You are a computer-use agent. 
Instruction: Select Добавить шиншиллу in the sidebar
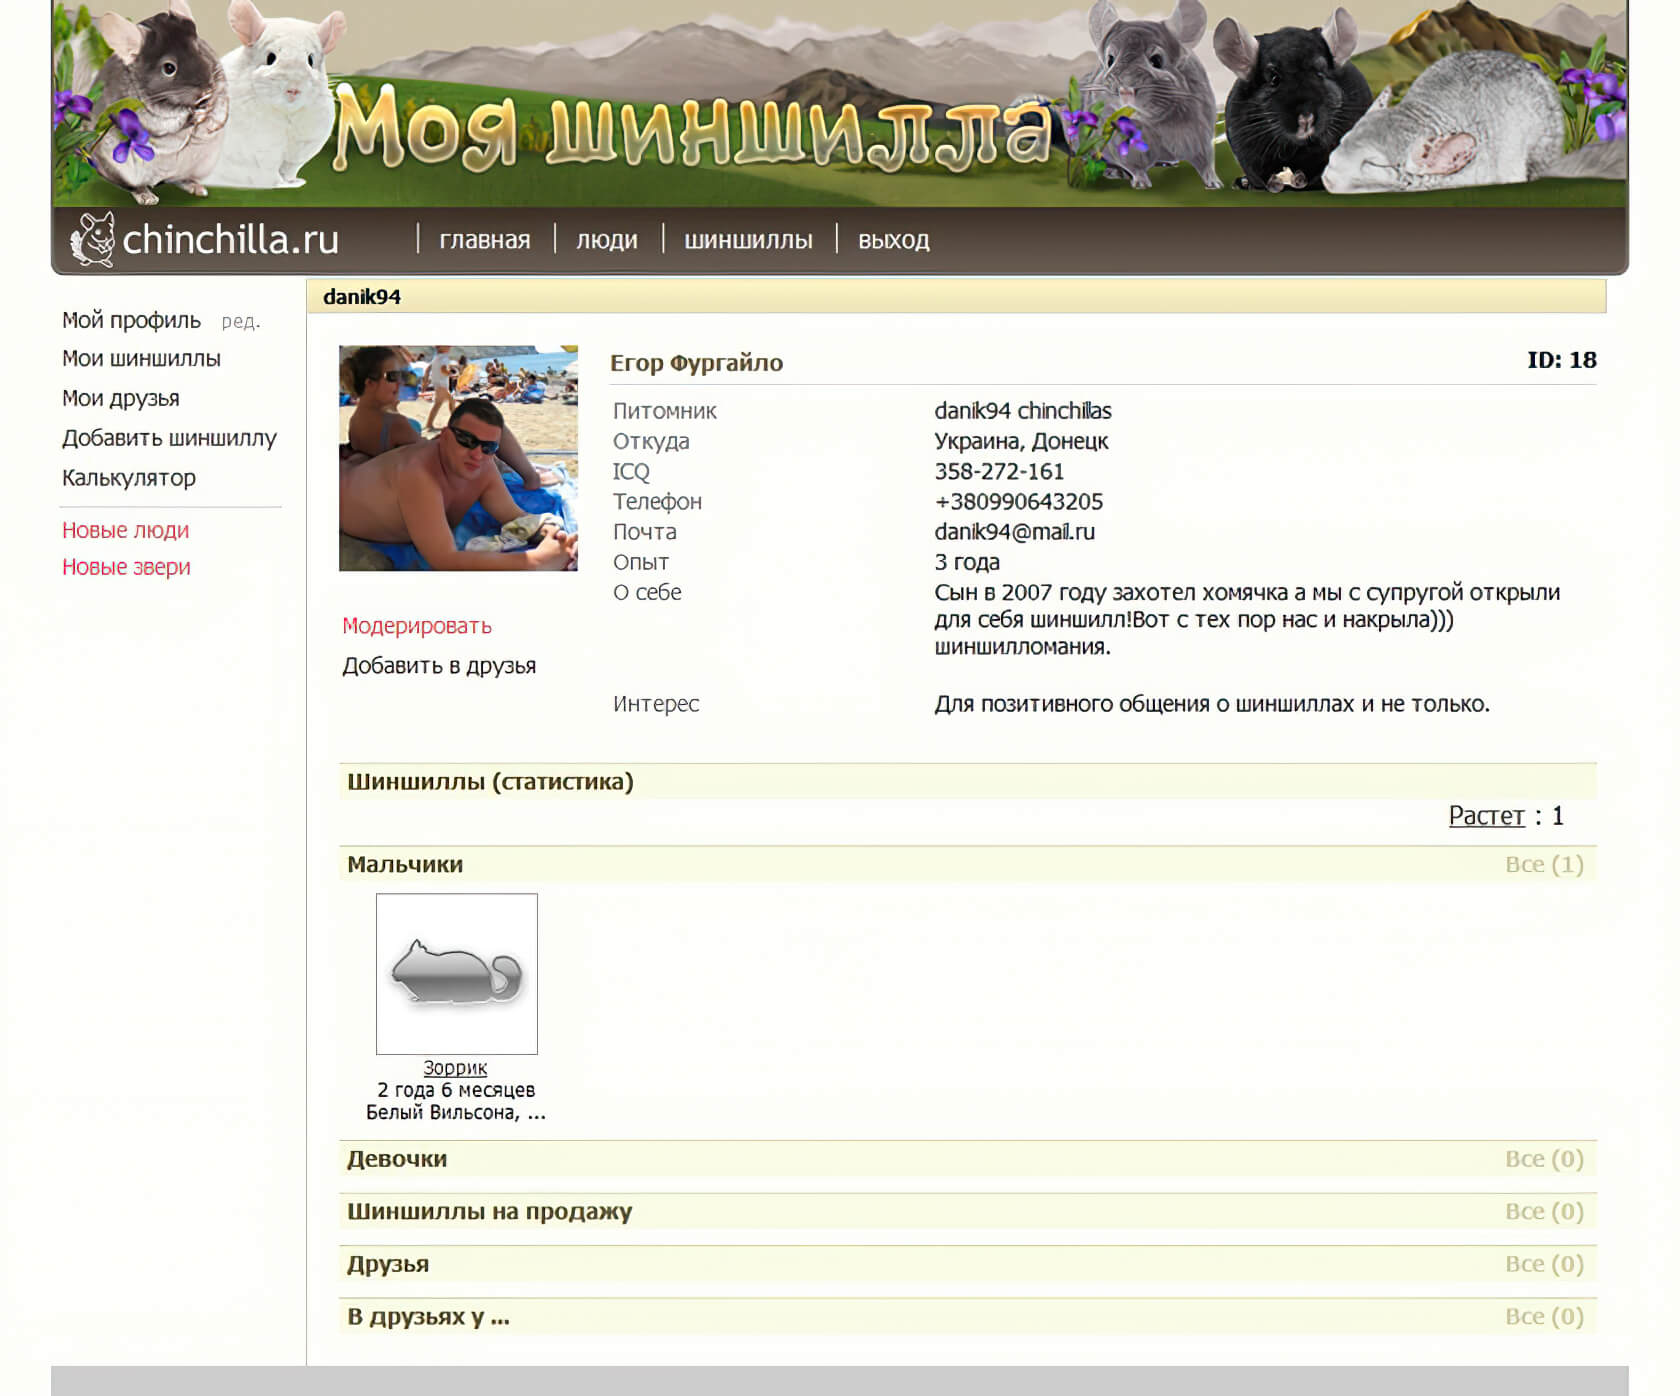coord(169,438)
